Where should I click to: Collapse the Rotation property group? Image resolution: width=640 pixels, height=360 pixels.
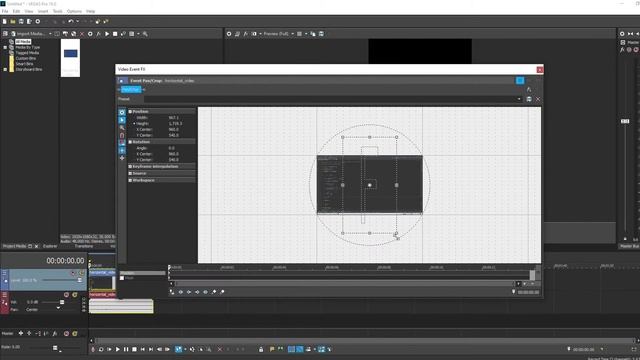pos(130,142)
